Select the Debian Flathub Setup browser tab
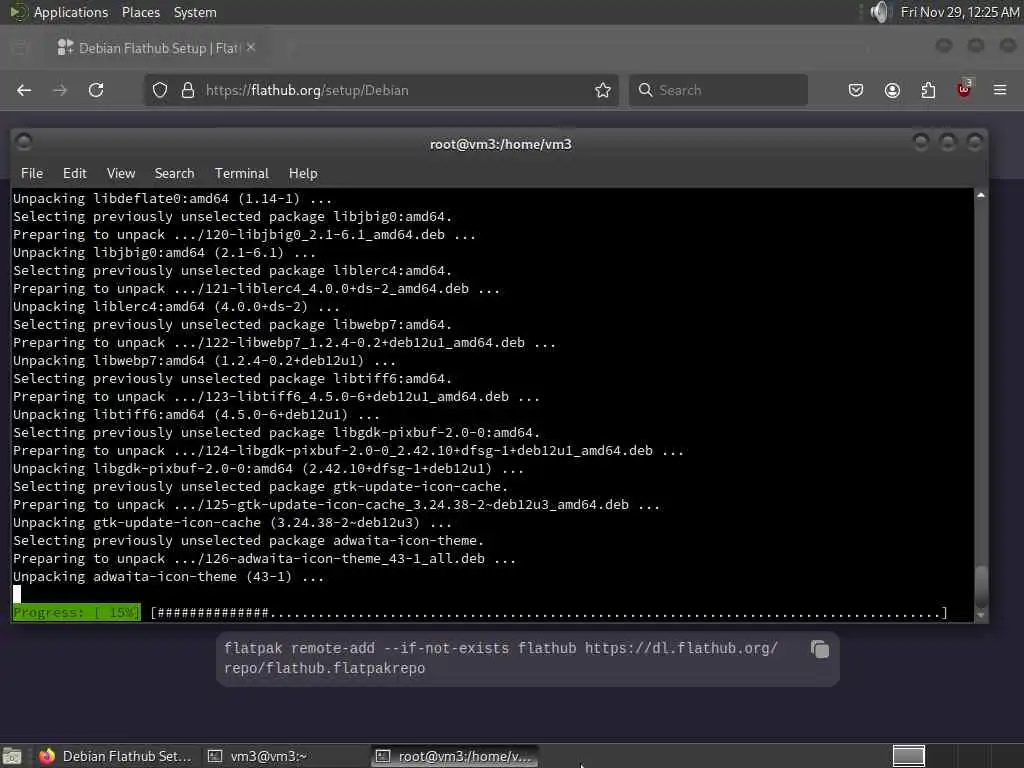 pos(155,48)
